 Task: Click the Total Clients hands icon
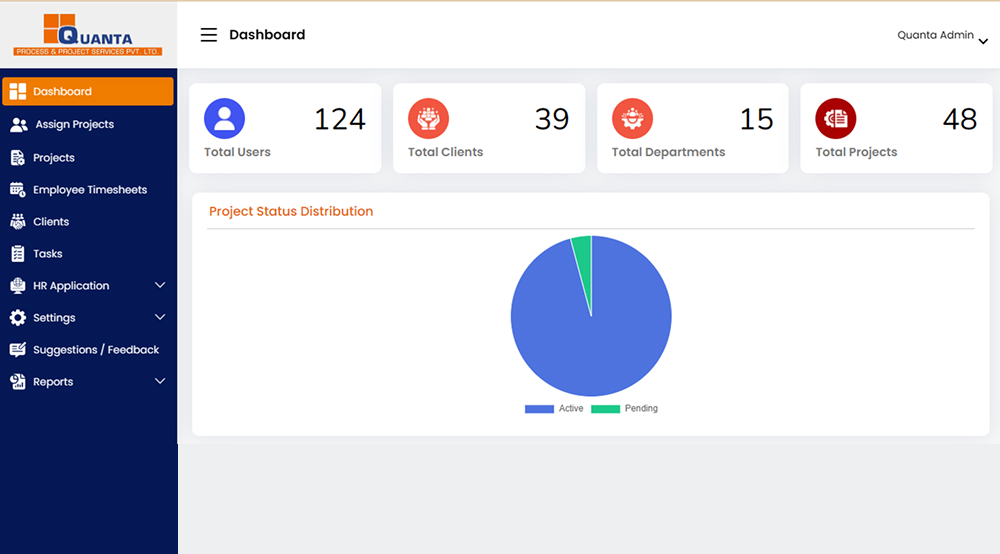(429, 119)
